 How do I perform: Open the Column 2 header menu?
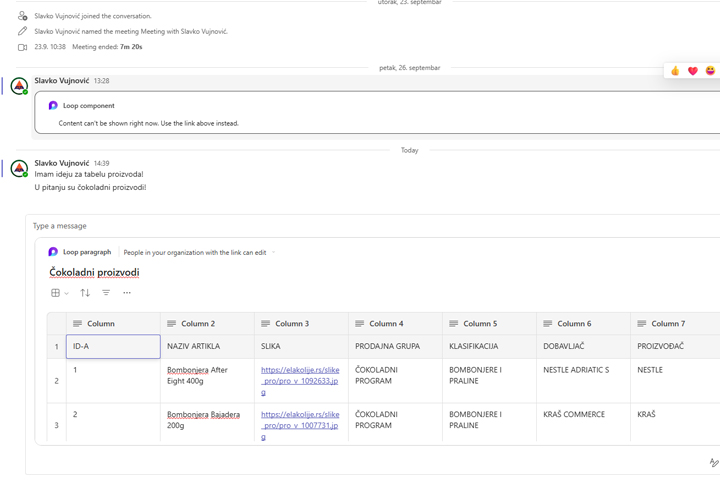197,324
